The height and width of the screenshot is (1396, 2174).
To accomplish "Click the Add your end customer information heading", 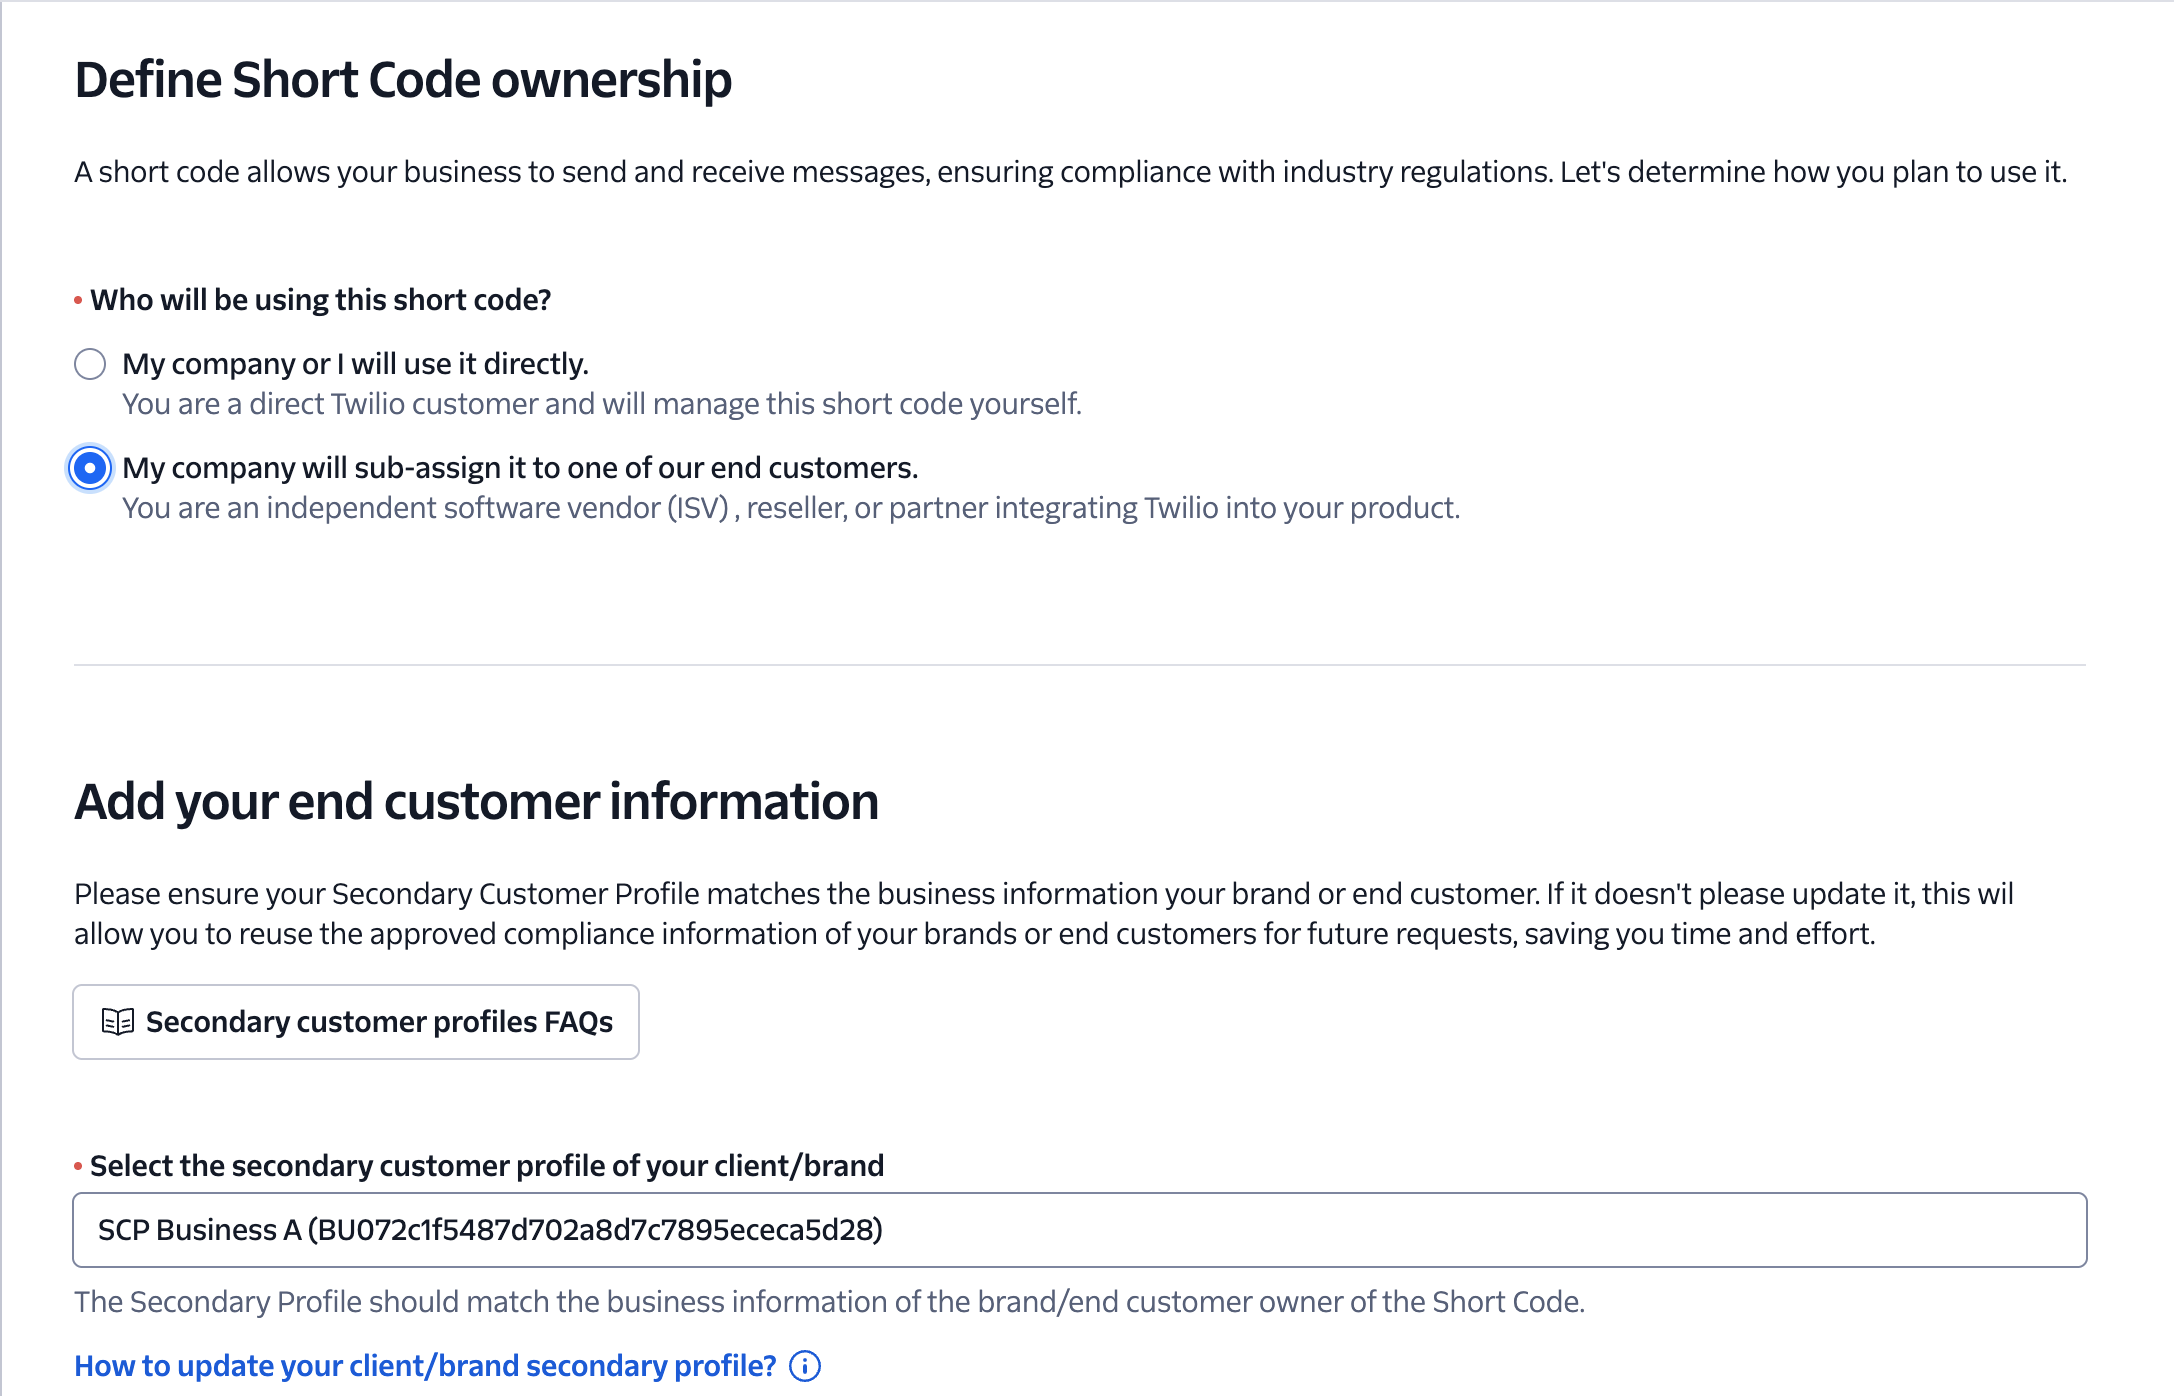I will [x=477, y=802].
